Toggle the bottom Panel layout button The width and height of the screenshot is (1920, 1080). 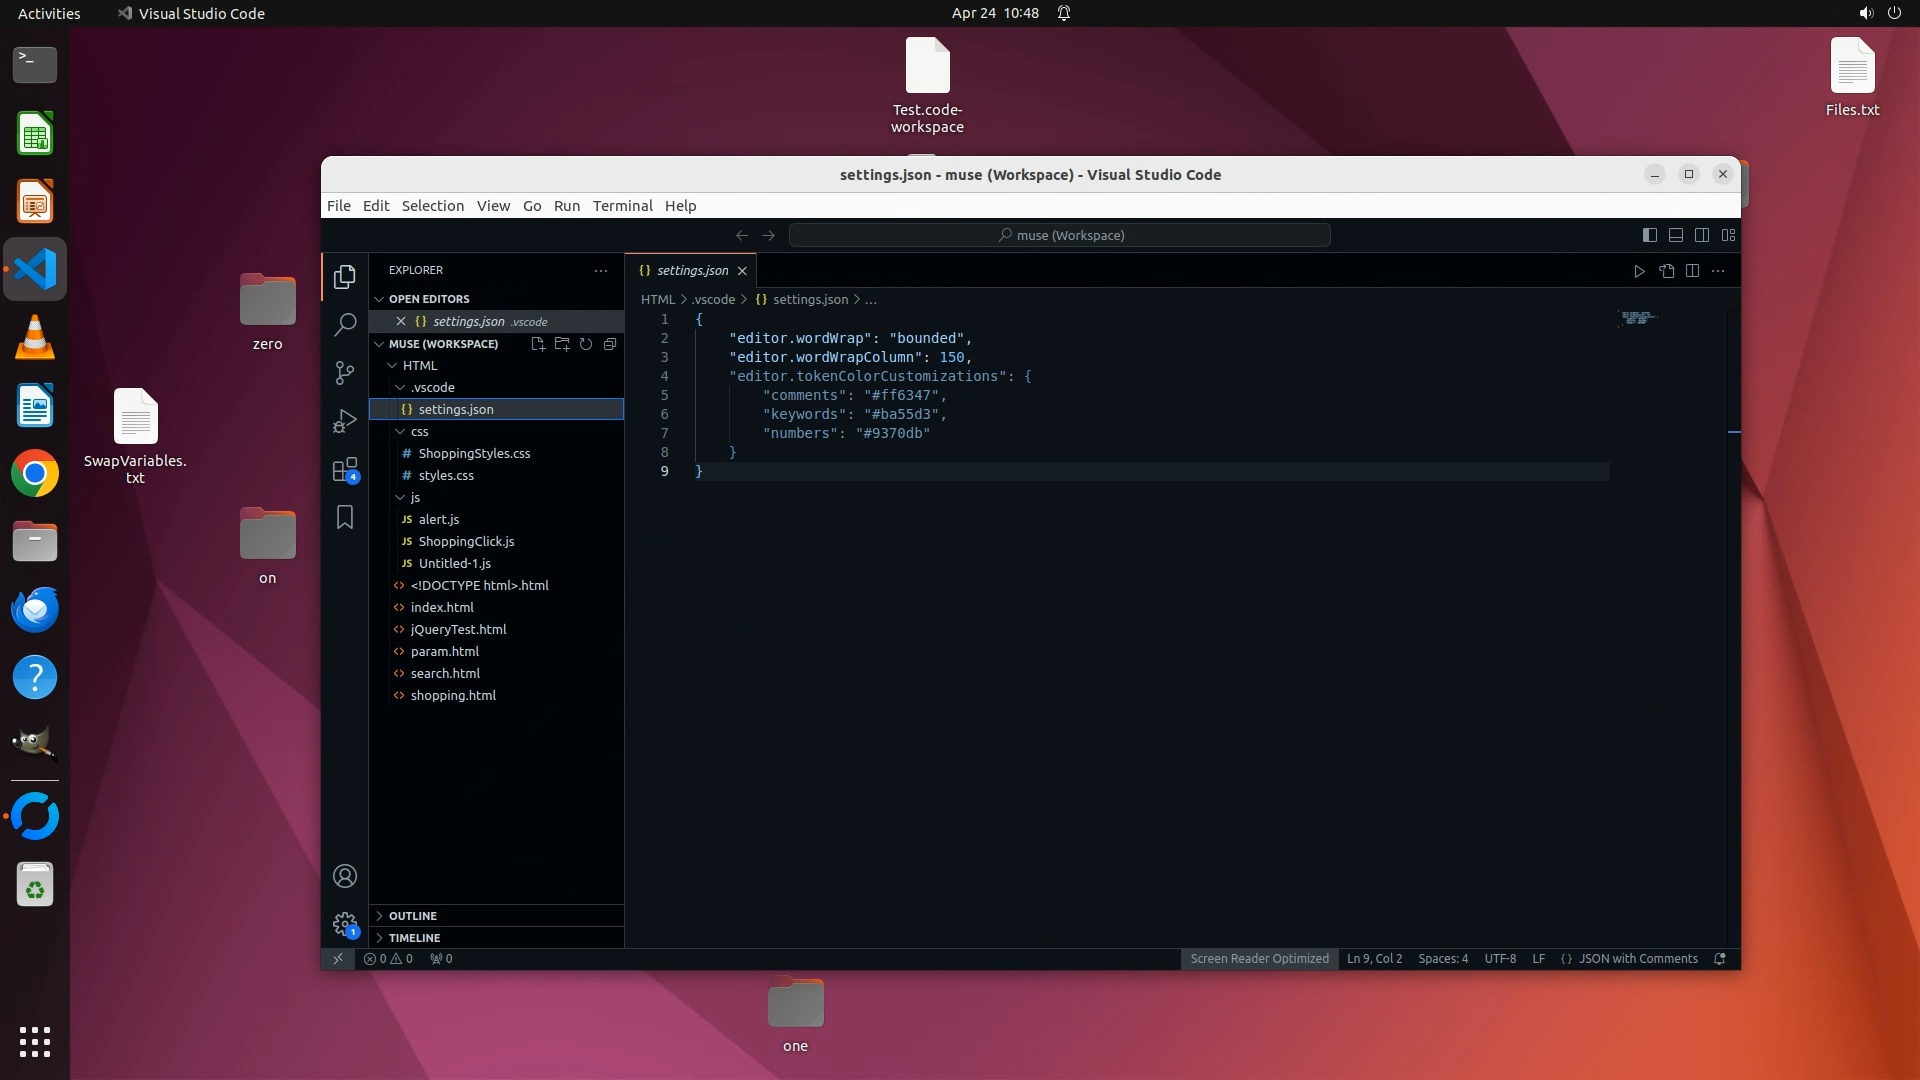1676,235
